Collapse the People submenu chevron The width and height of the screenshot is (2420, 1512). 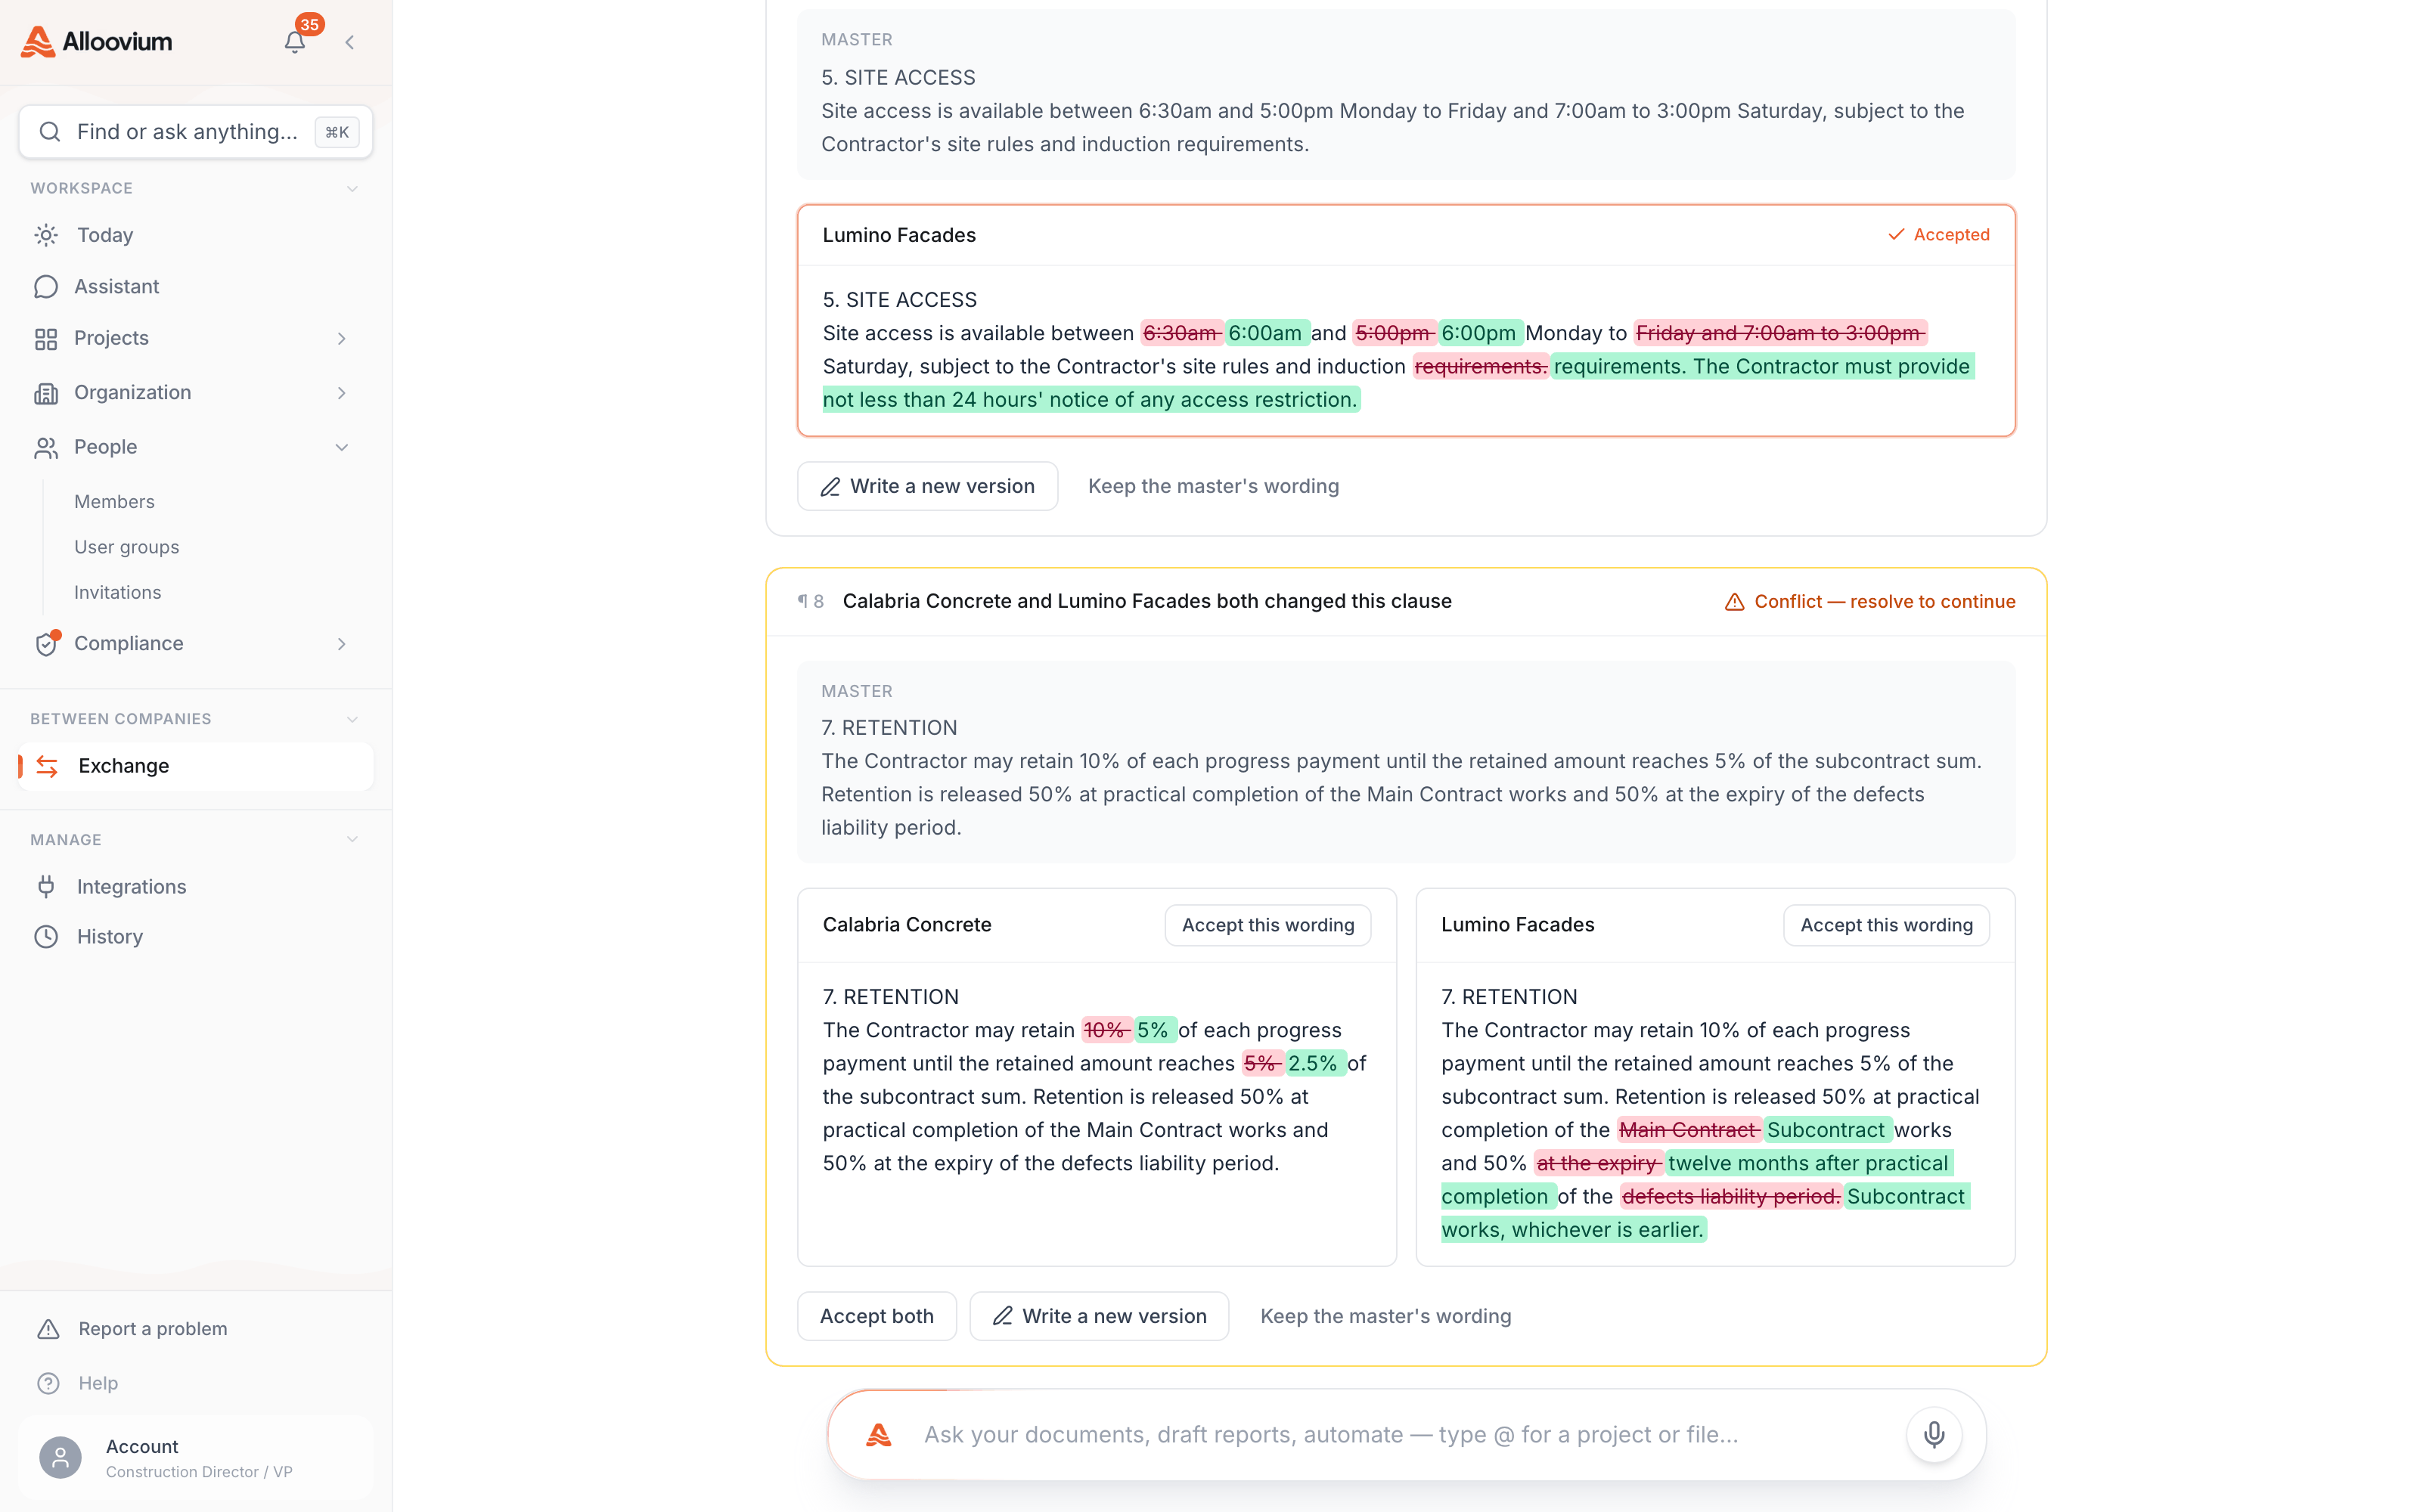point(342,447)
